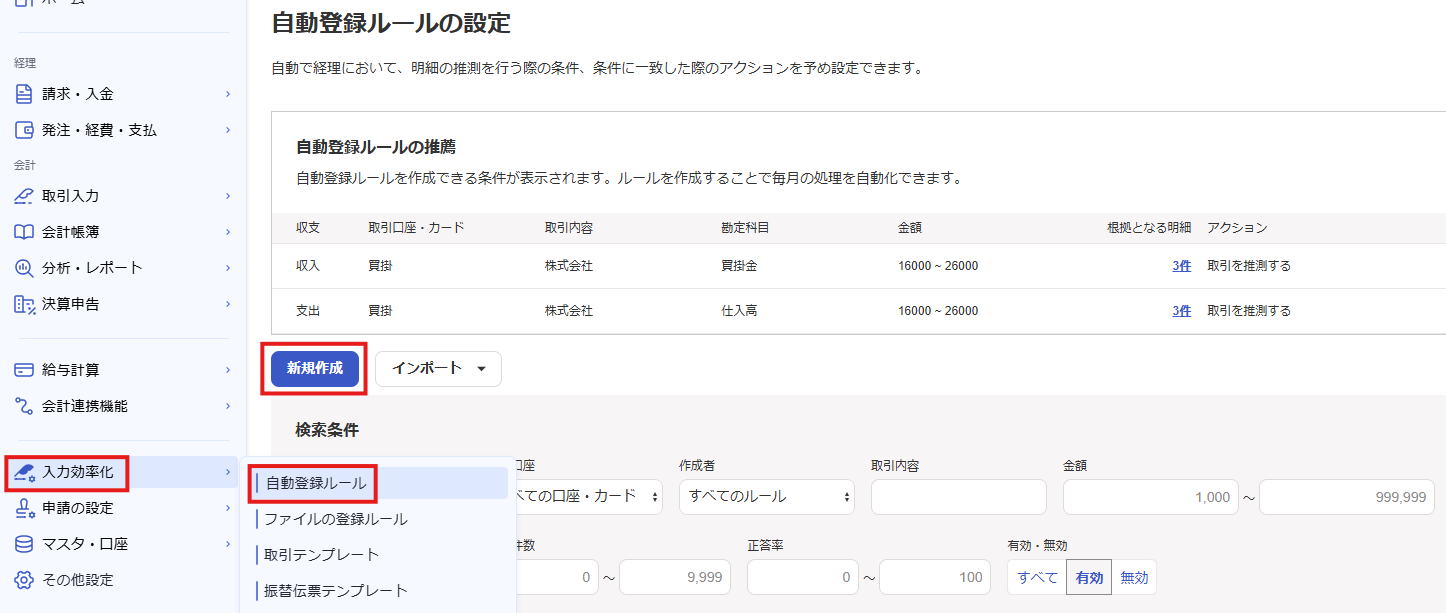1446x613 pixels.
Task: Select the 無効 status filter option
Action: point(1134,577)
